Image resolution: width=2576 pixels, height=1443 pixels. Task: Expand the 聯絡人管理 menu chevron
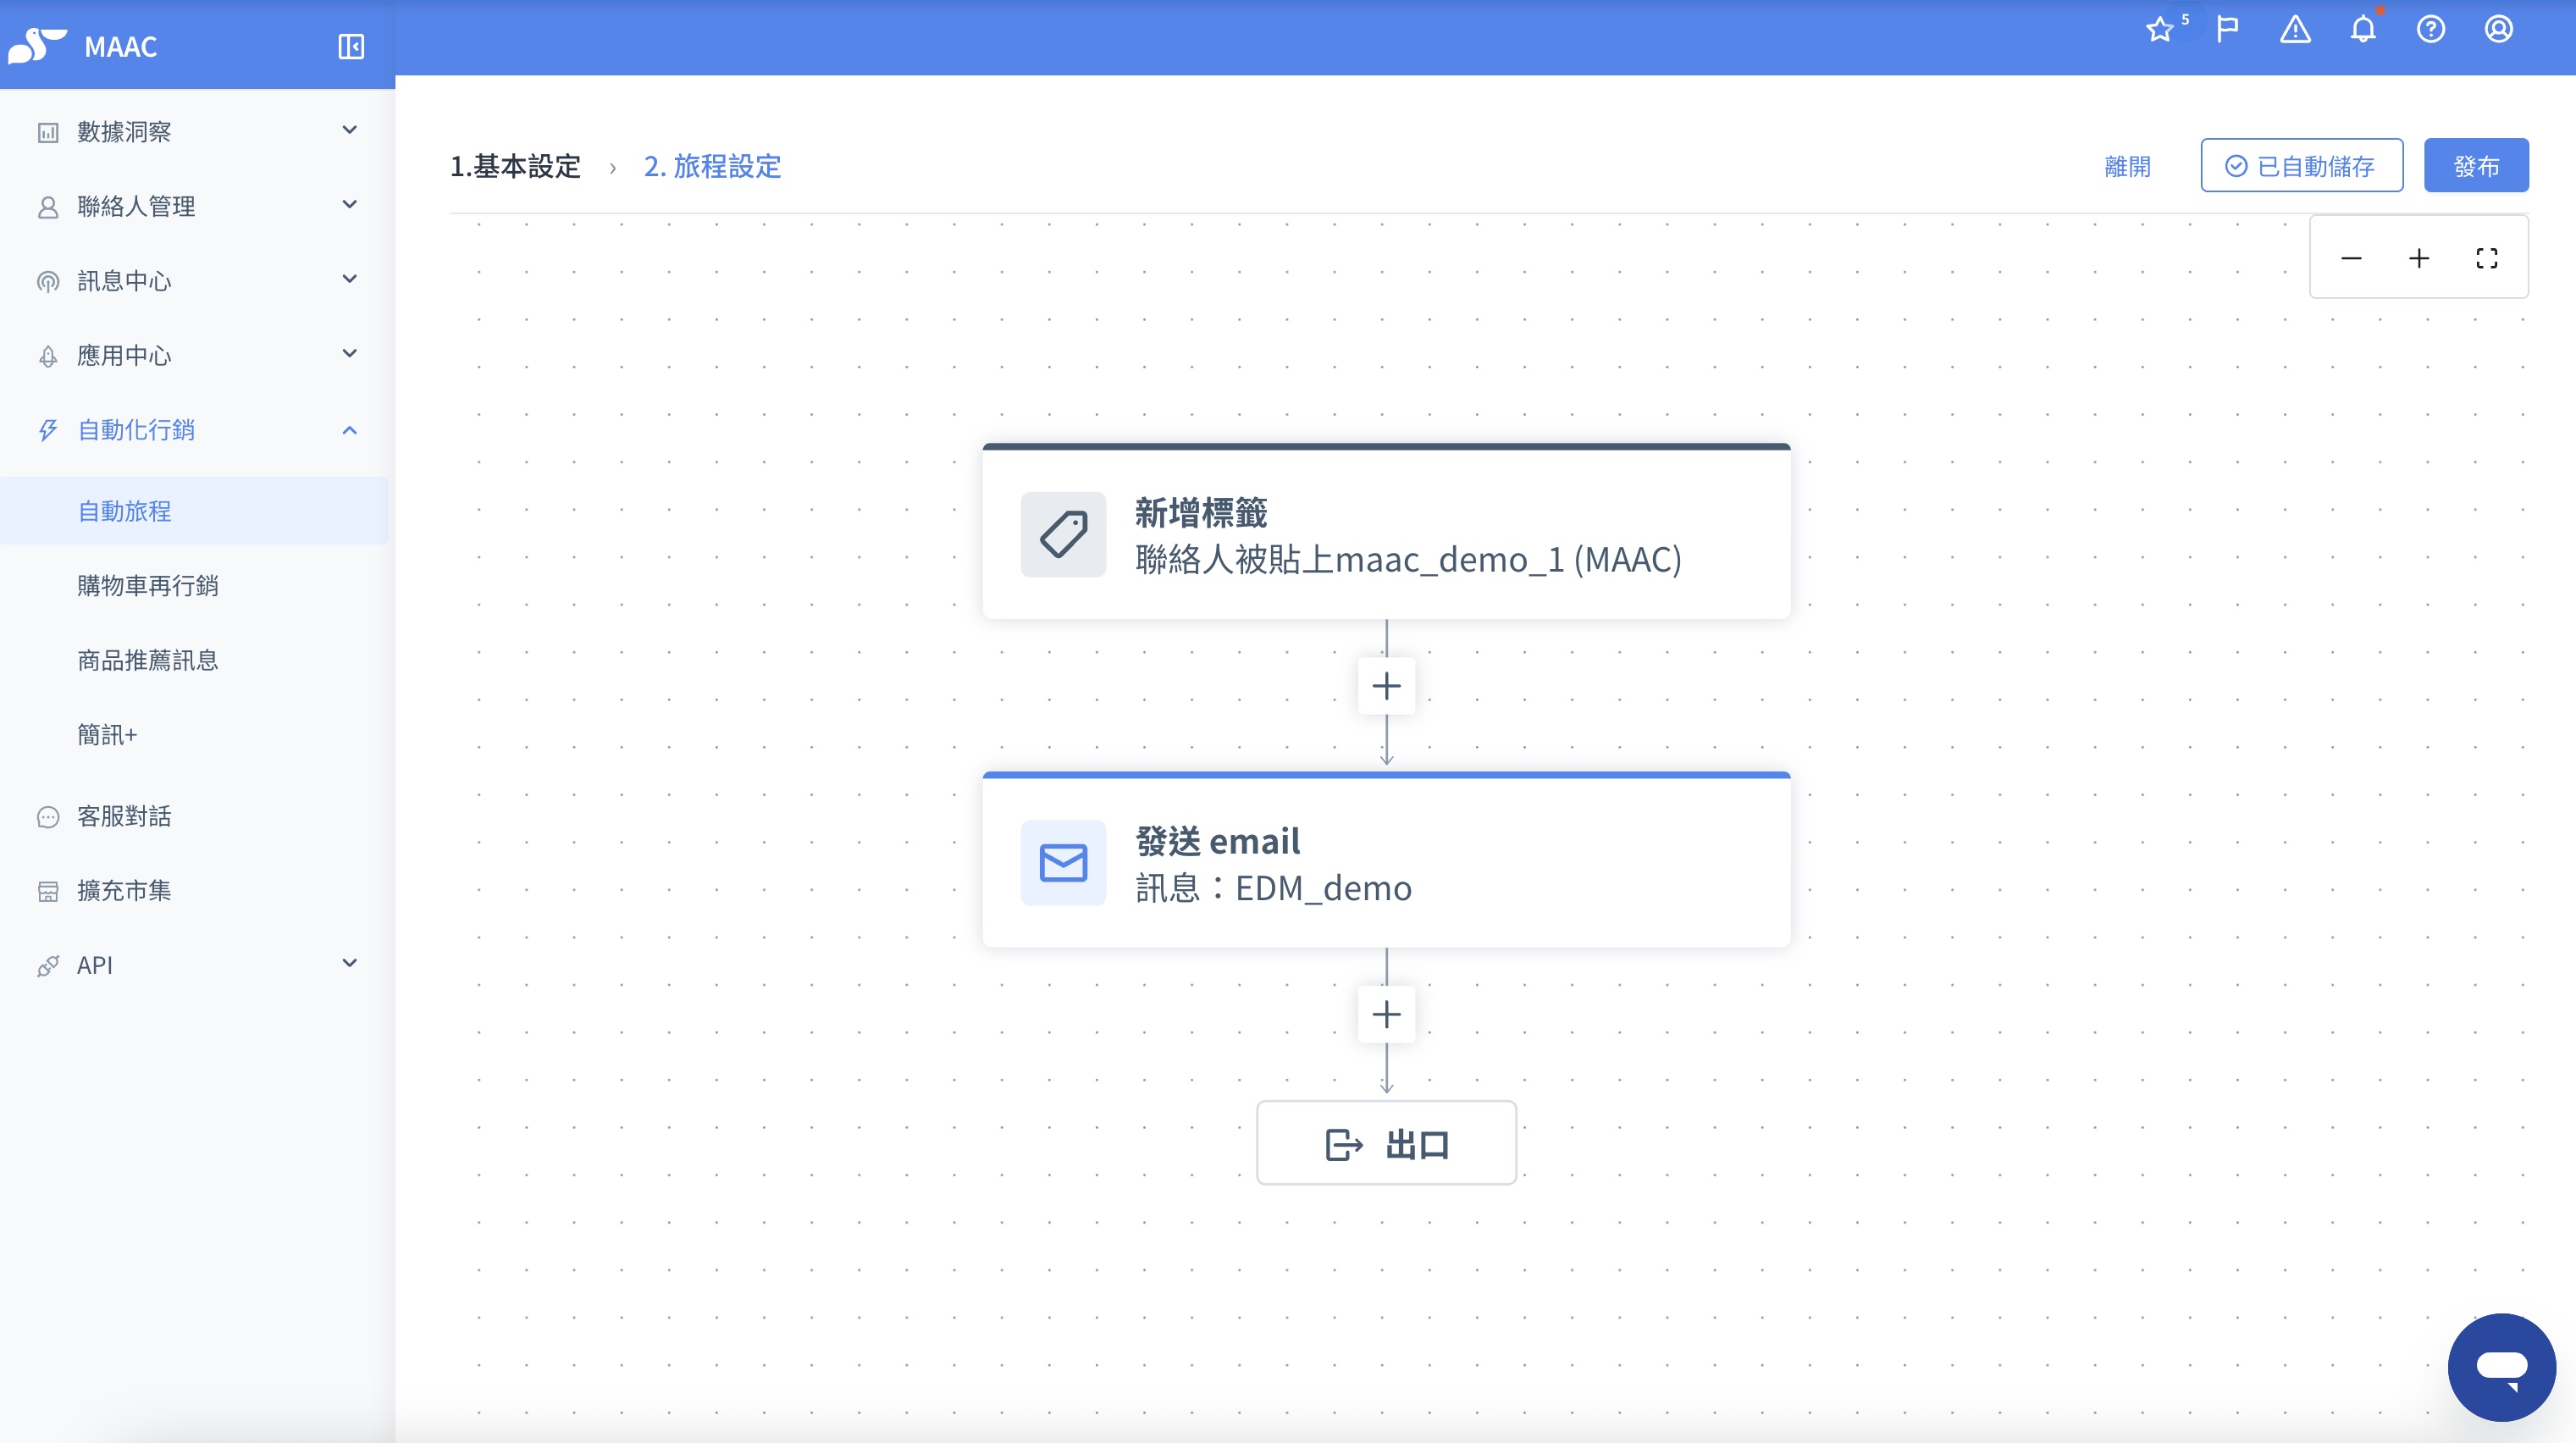pyautogui.click(x=349, y=205)
